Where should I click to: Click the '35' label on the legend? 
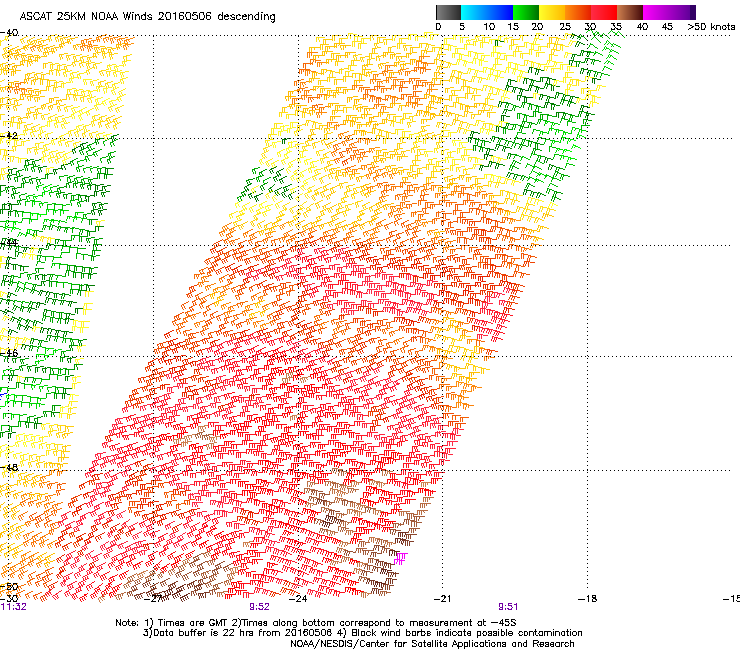pyautogui.click(x=616, y=27)
